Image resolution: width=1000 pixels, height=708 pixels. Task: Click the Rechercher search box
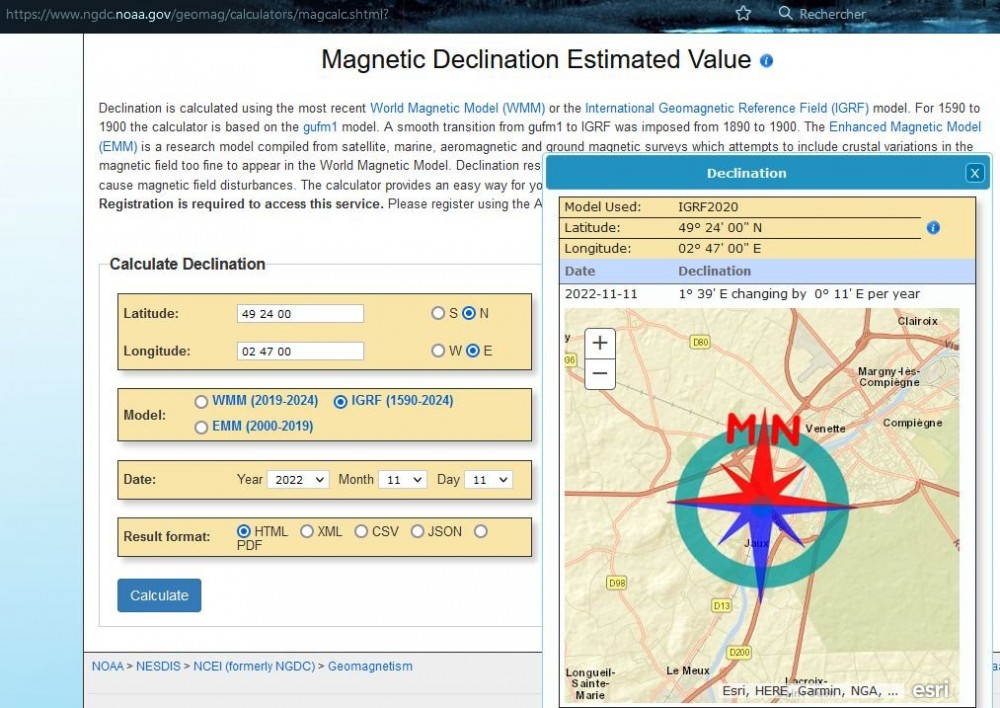832,13
